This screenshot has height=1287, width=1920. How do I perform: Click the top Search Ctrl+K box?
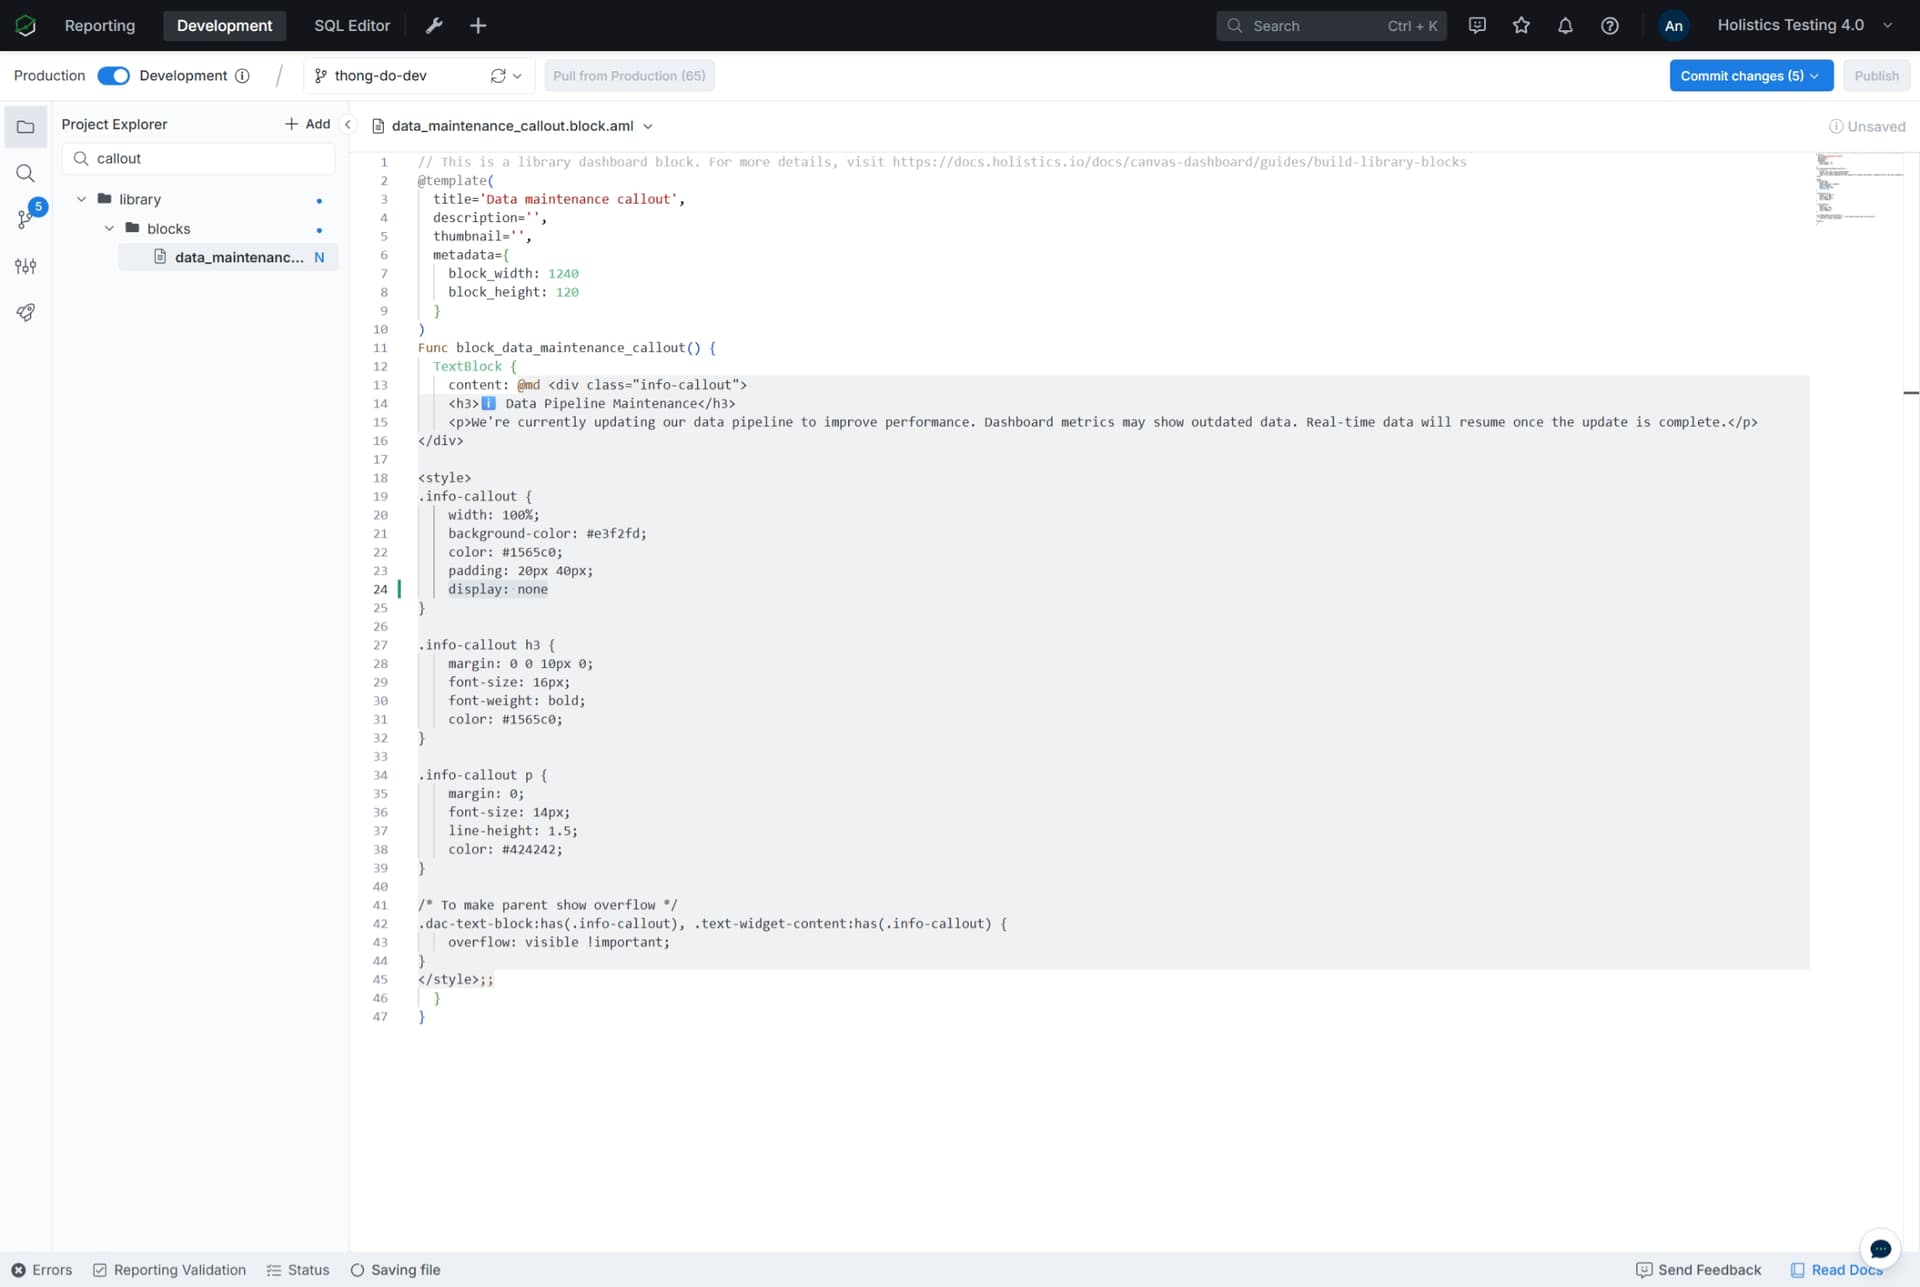point(1331,25)
